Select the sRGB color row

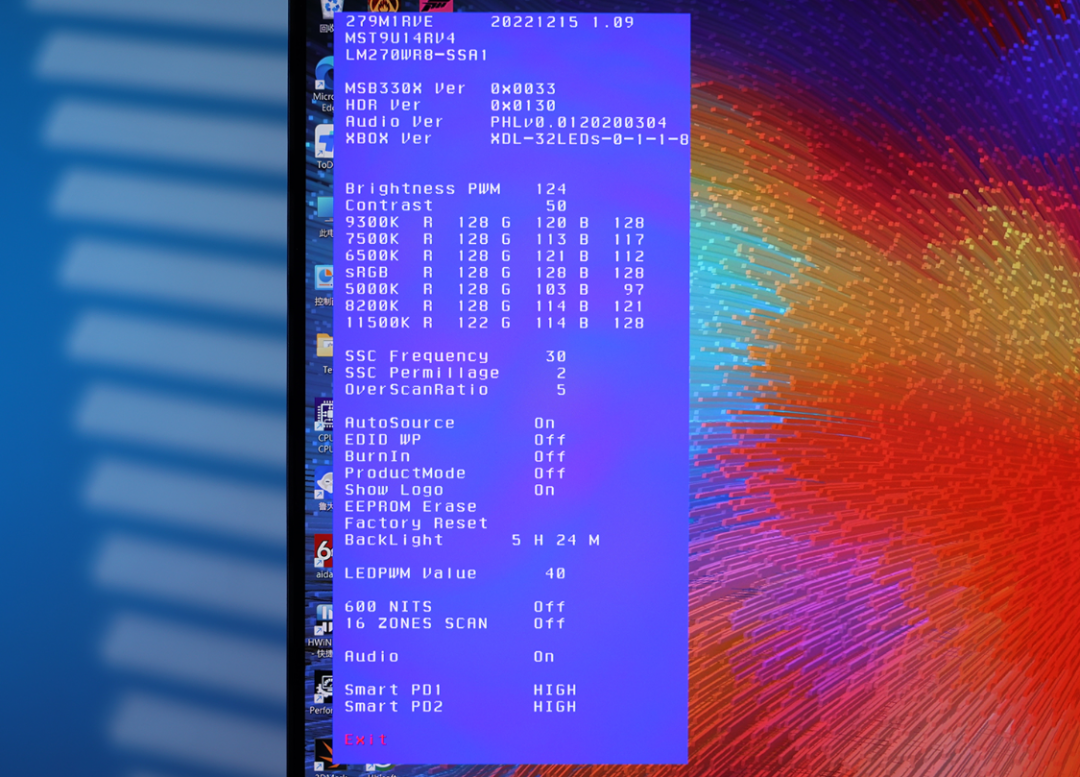coord(495,273)
